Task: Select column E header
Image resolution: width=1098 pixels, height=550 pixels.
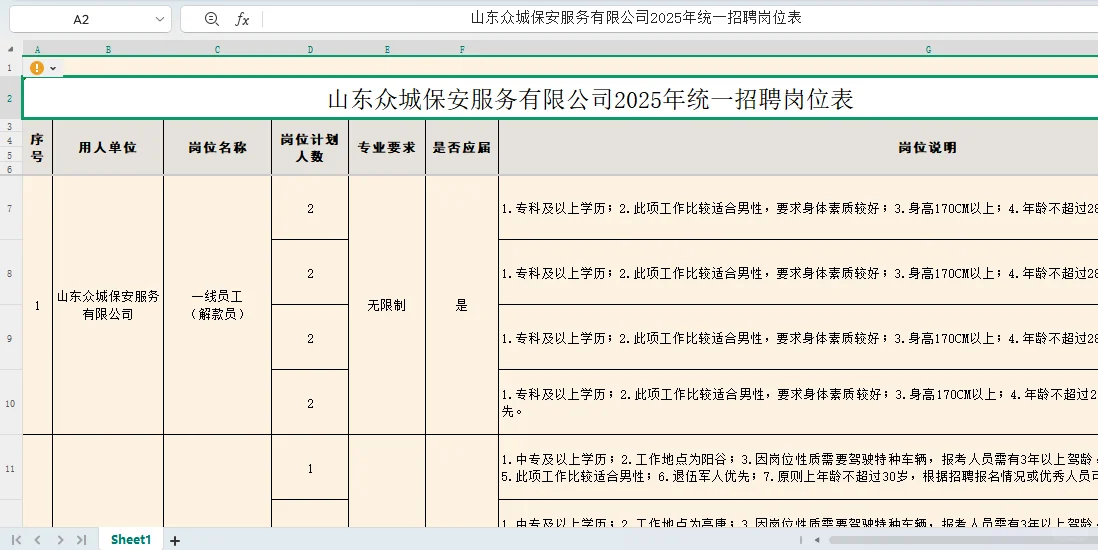Action: [387, 49]
